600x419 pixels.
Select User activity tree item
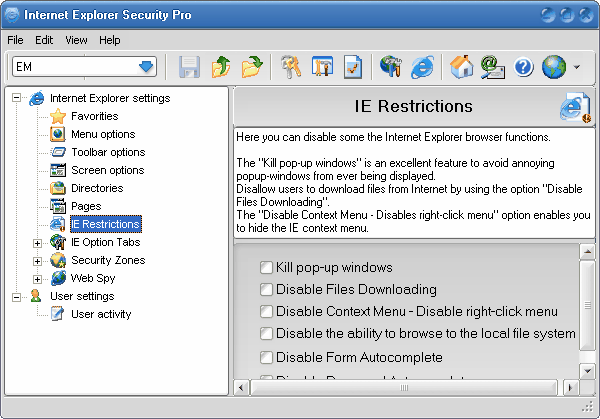coord(101,314)
